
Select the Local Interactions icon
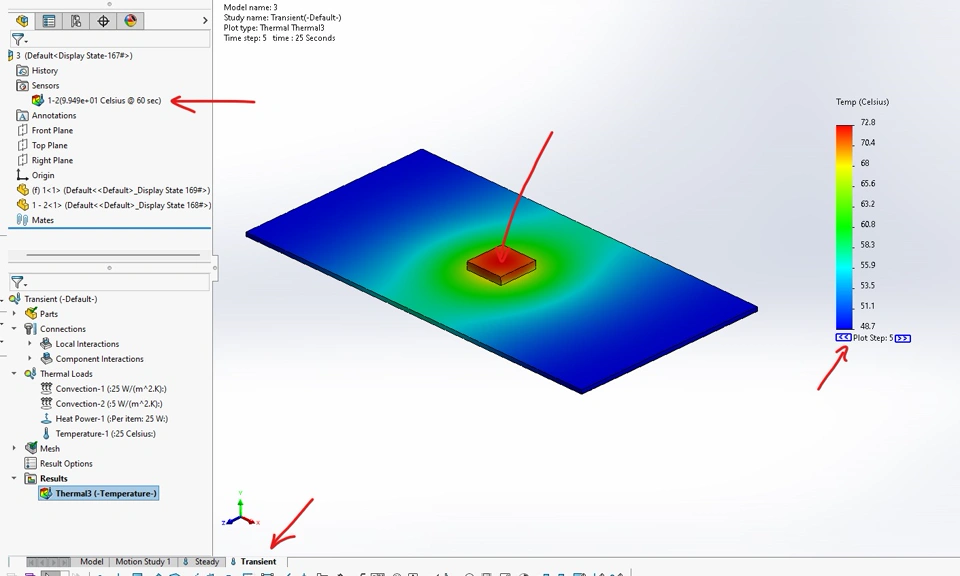pos(46,343)
